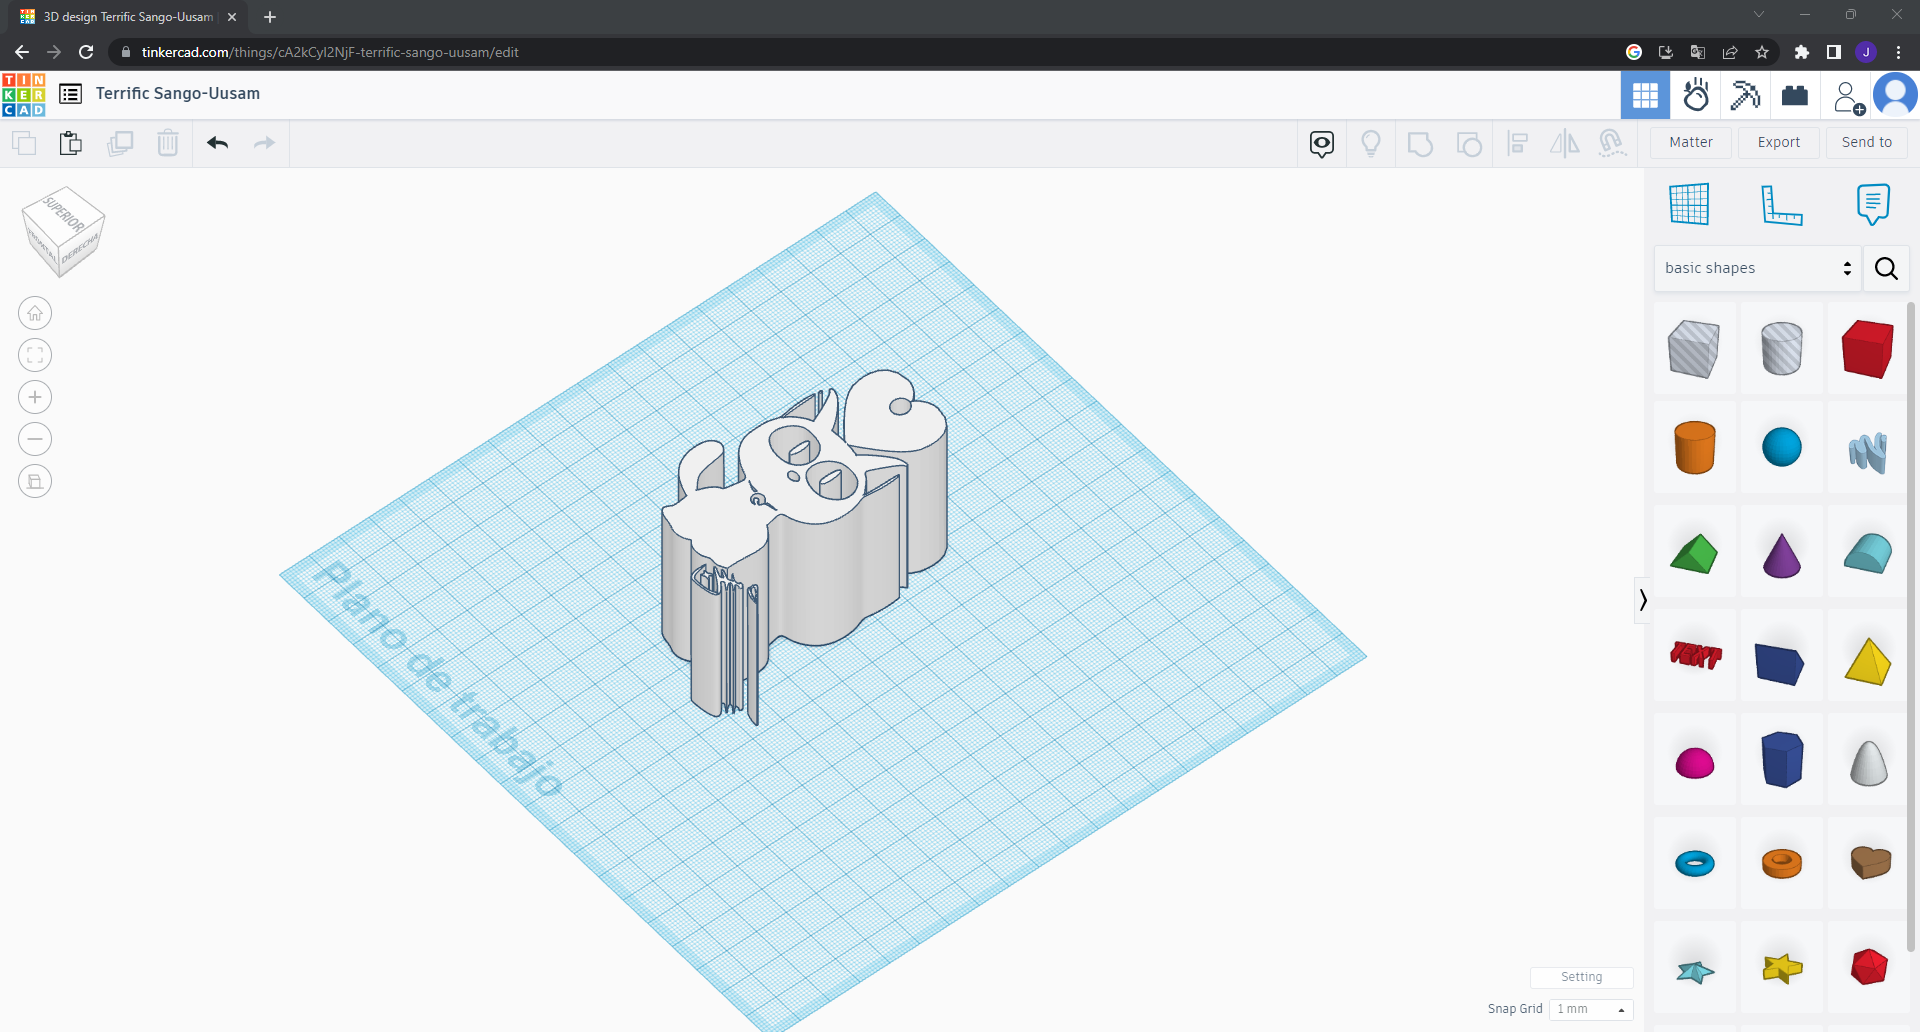Image resolution: width=1920 pixels, height=1032 pixels.
Task: Click the shapes search magnifier icon
Action: click(x=1886, y=268)
